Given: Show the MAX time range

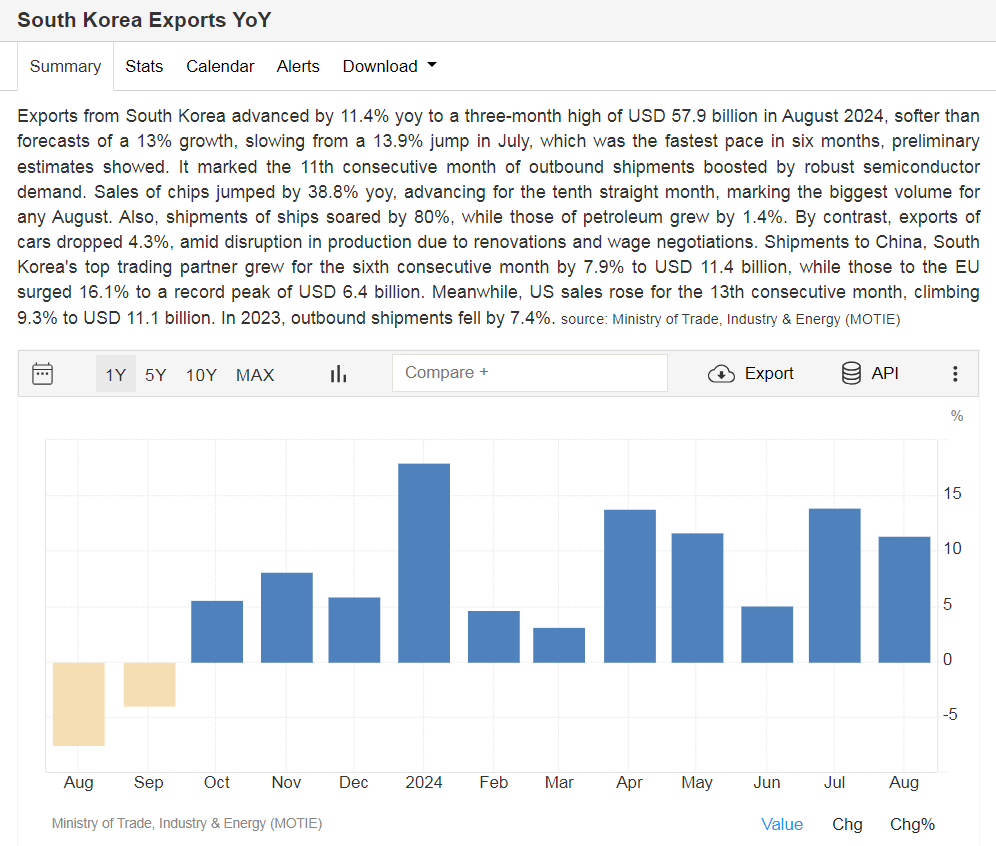Looking at the screenshot, I should [255, 375].
